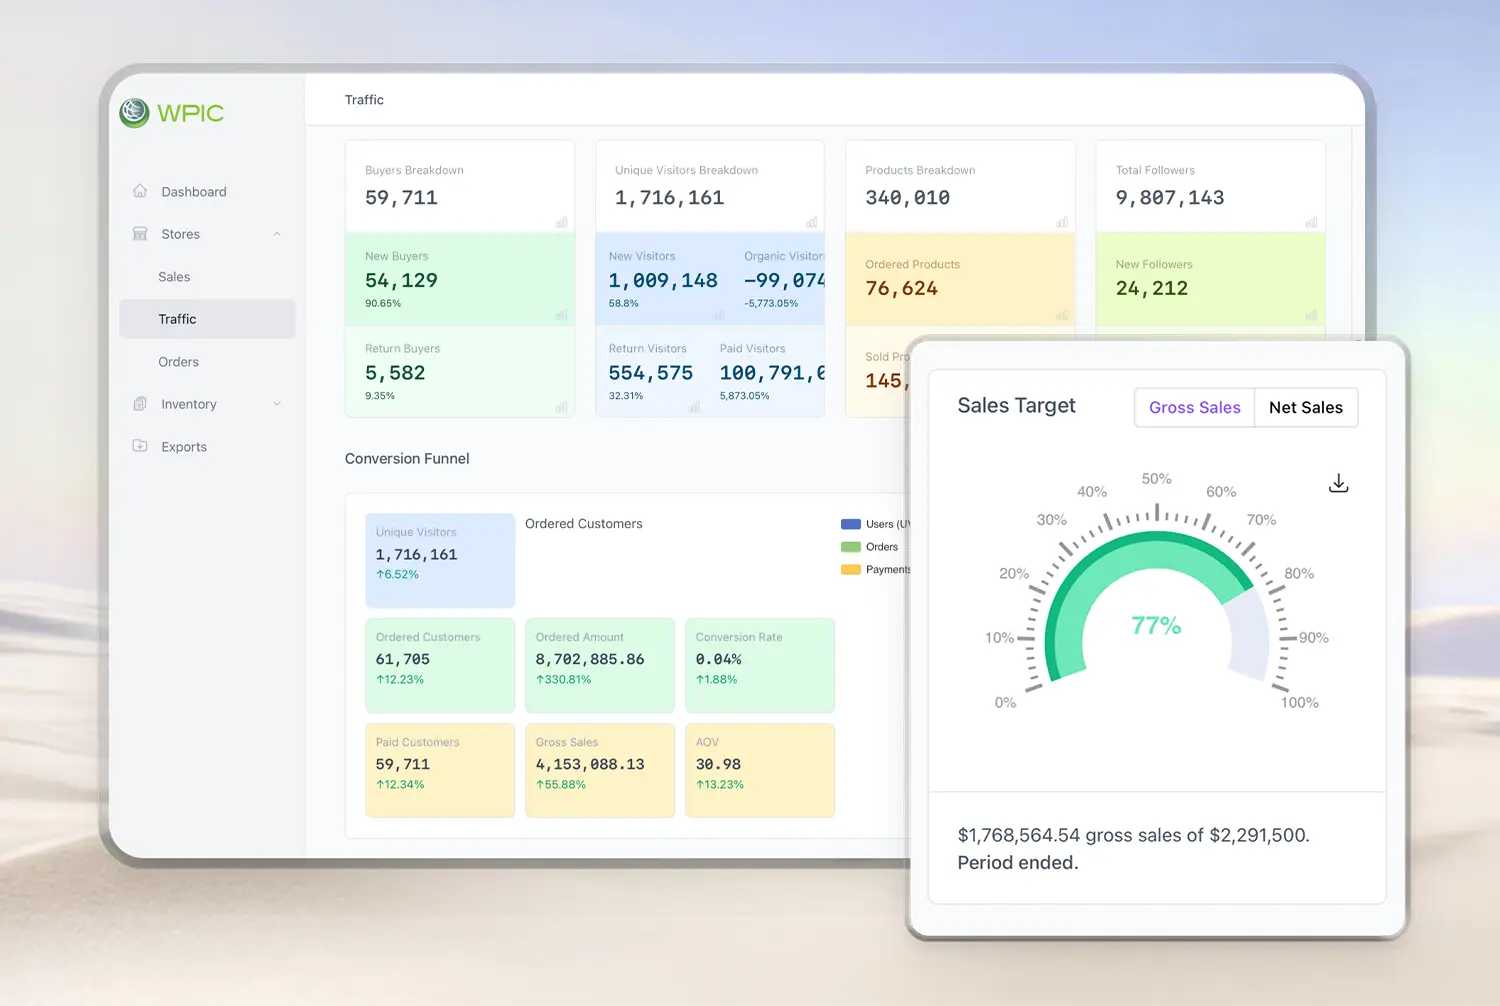Collapse the Stores menu chevron
The width and height of the screenshot is (1500, 1006).
(277, 234)
